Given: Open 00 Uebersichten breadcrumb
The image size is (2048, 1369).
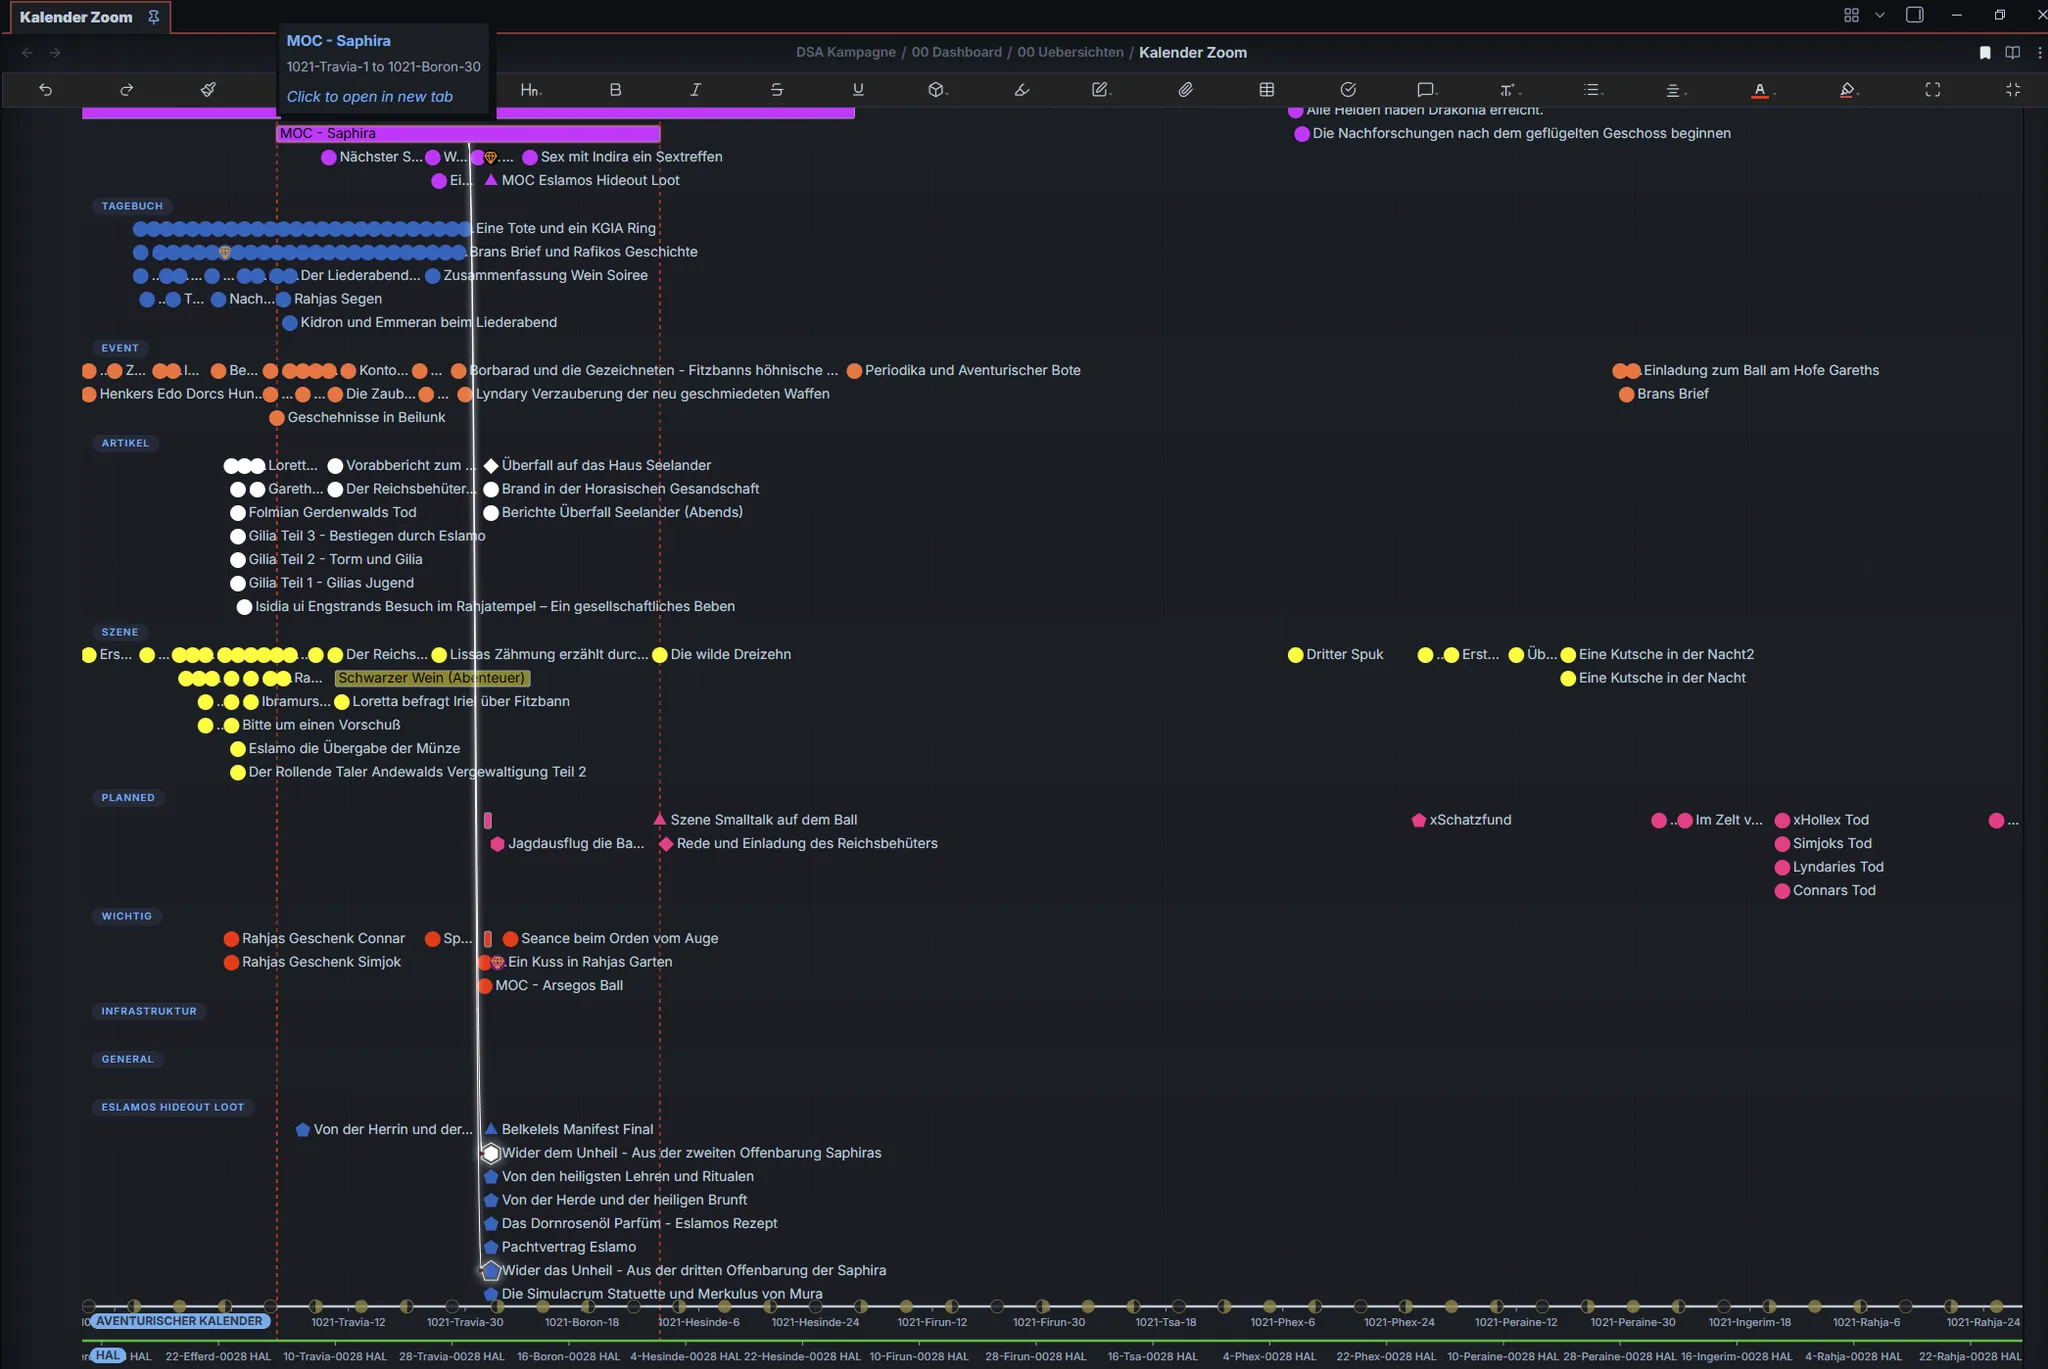Looking at the screenshot, I should click(x=1070, y=52).
